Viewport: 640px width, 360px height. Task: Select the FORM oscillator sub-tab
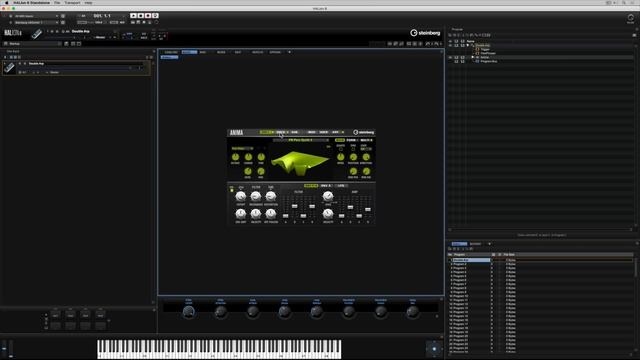(351, 140)
